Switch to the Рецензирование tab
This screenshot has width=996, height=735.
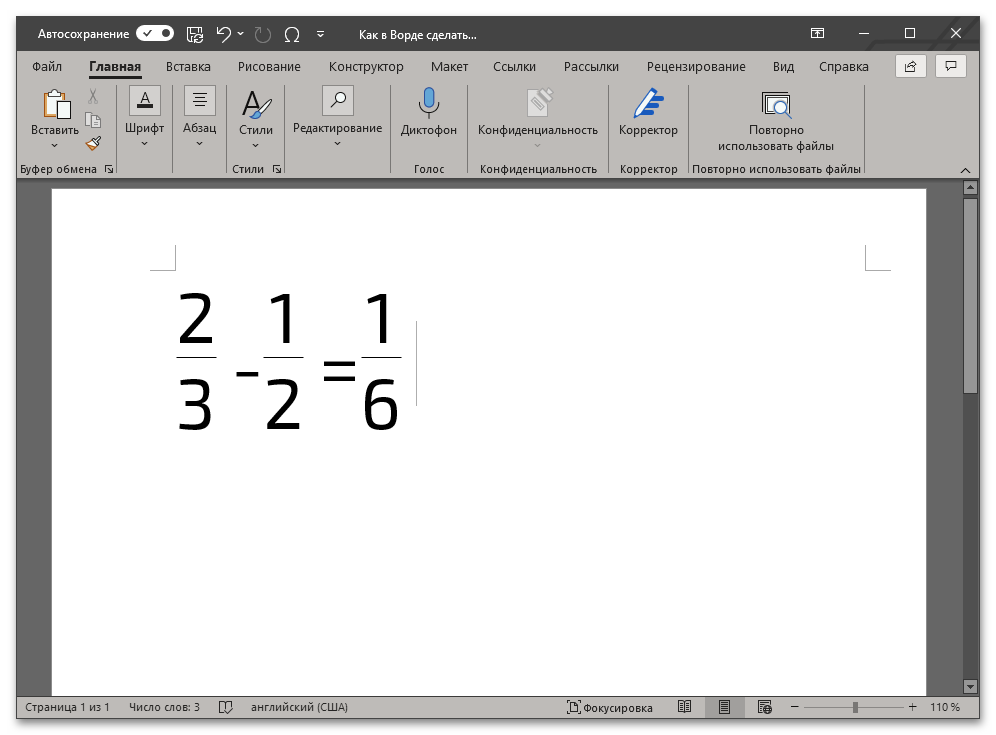pos(695,67)
